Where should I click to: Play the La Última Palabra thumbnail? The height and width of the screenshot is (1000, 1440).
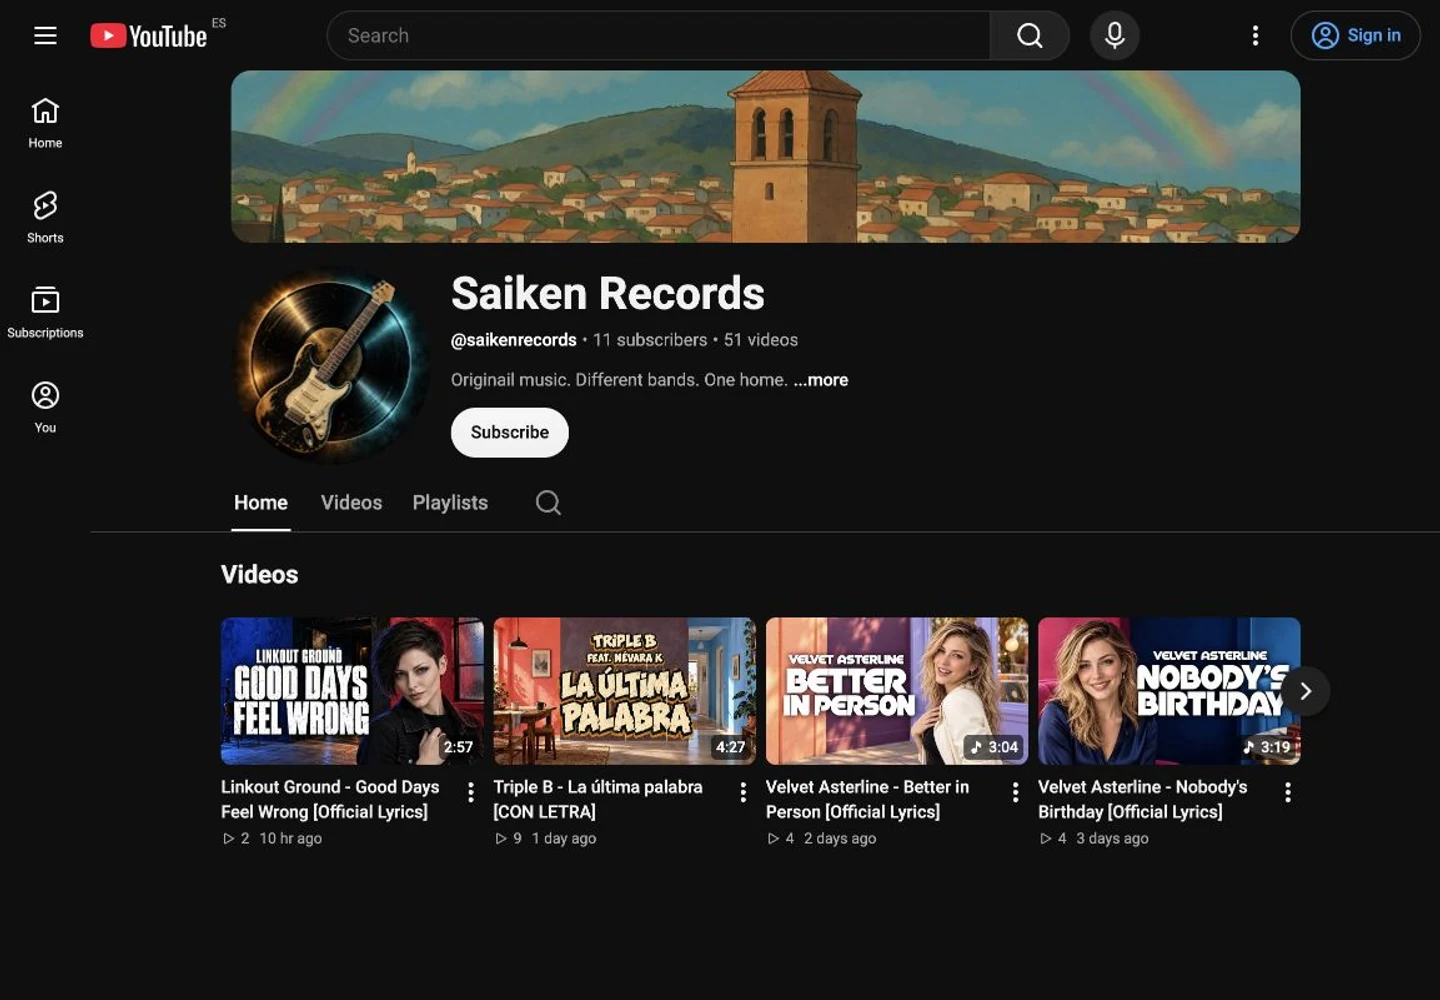(x=625, y=691)
